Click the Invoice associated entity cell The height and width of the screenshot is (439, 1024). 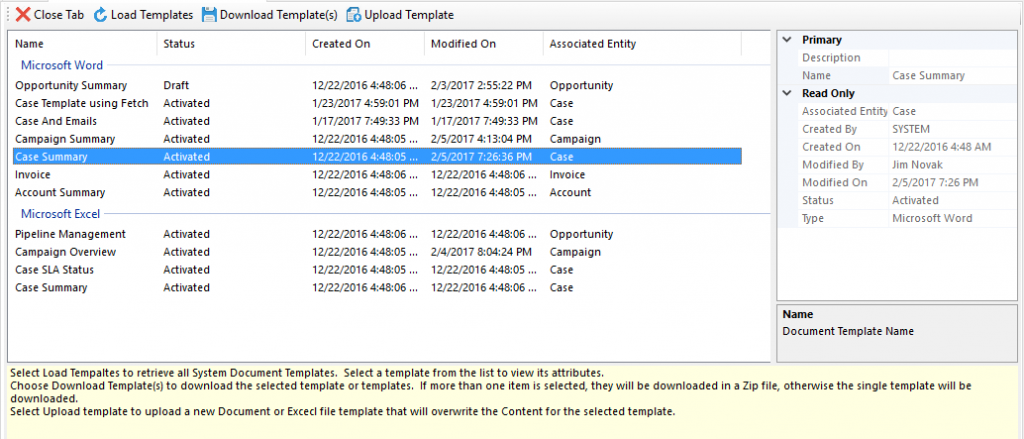point(567,174)
